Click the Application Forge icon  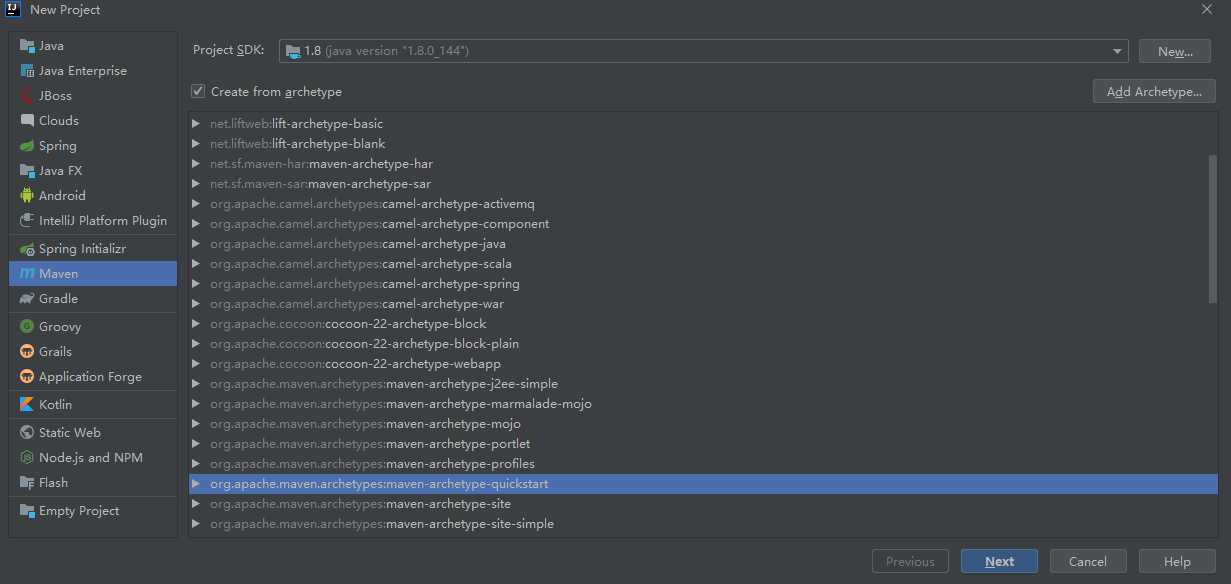pos(27,377)
